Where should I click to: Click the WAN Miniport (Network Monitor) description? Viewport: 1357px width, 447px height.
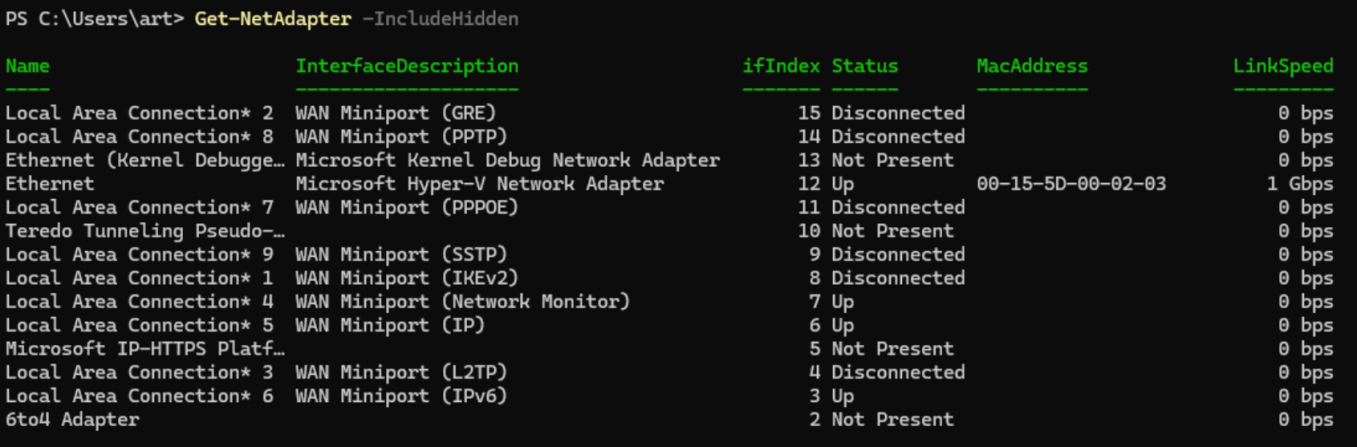pos(463,302)
